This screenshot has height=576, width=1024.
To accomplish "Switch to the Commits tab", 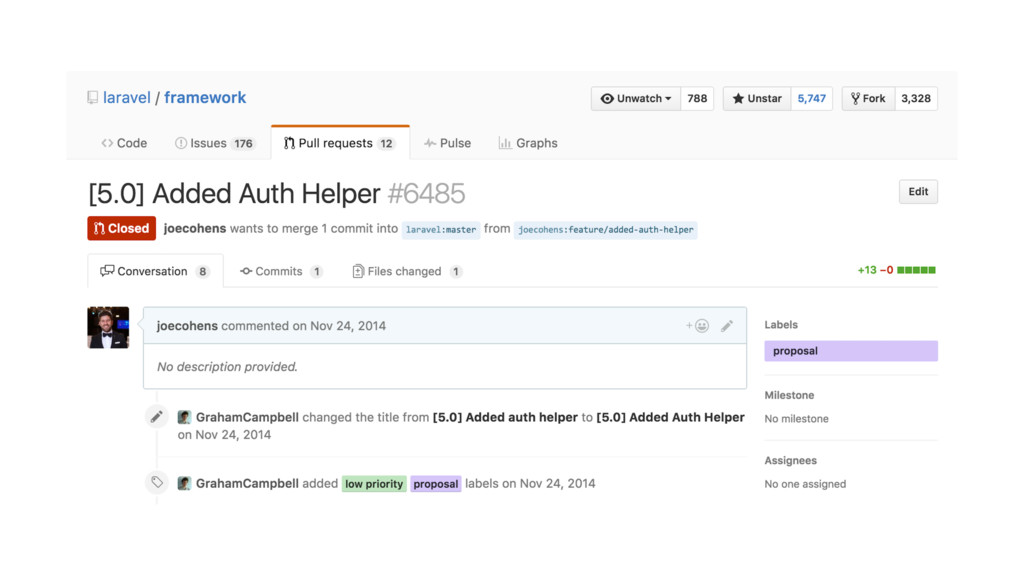I will (281, 271).
